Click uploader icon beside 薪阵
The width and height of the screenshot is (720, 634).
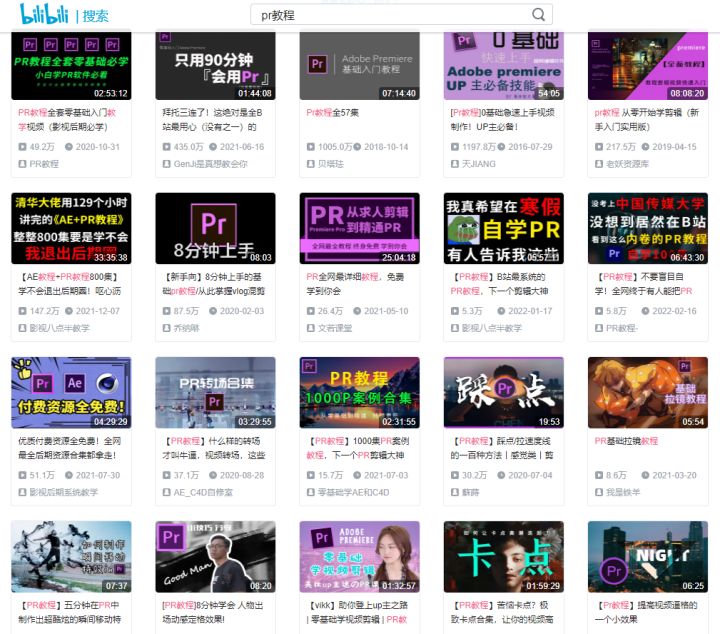tap(455, 493)
